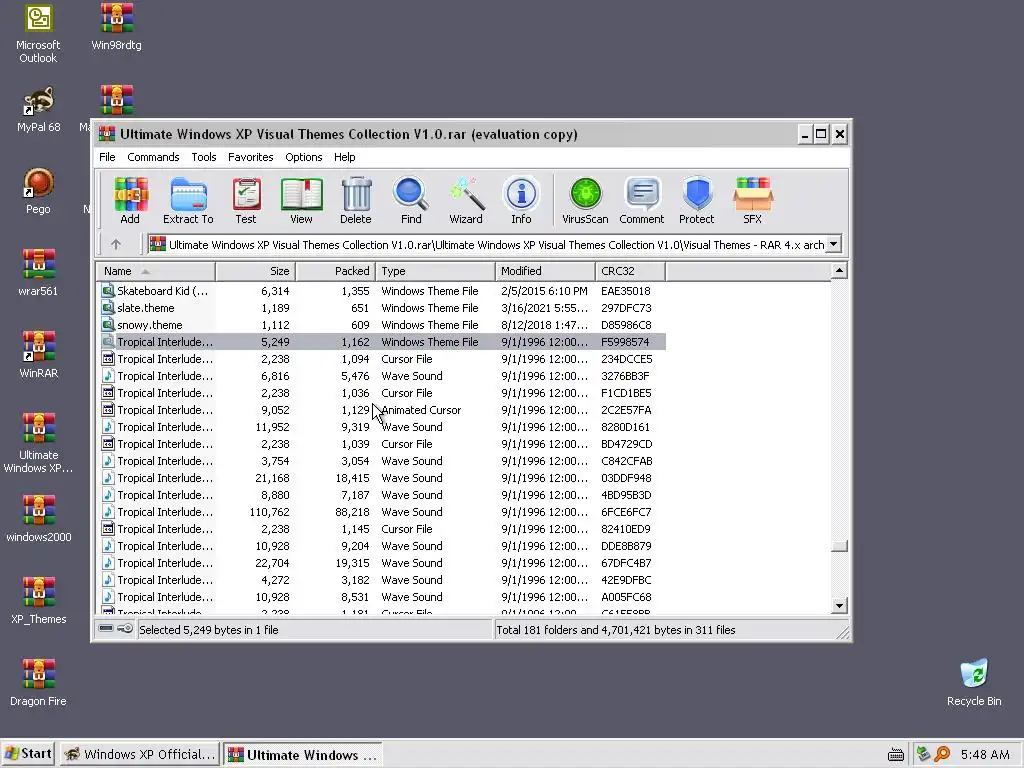Open Find with the magnifier icon
The image size is (1024, 768).
[411, 200]
